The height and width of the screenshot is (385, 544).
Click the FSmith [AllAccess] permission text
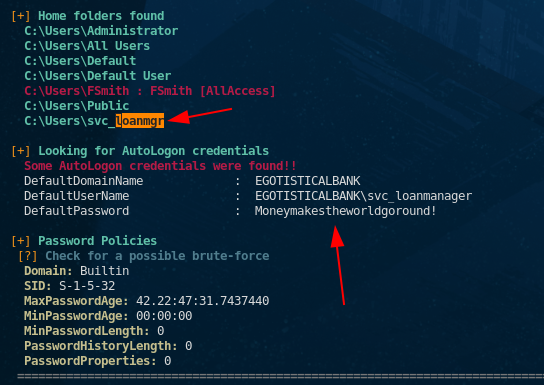click(x=213, y=91)
